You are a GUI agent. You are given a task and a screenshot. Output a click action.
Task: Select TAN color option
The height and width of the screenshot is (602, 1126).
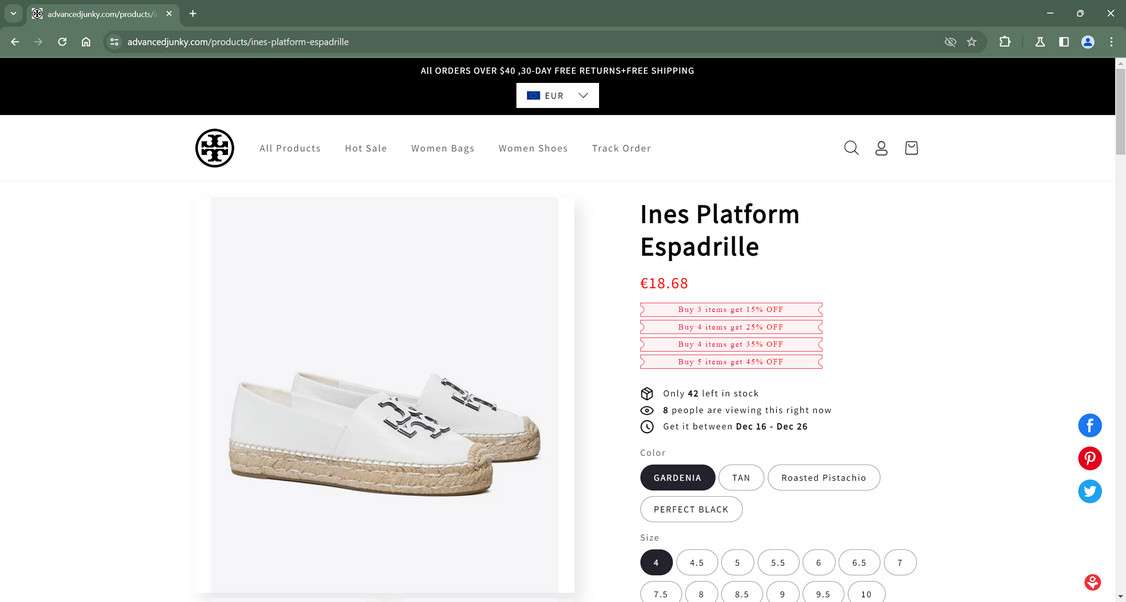click(x=741, y=478)
